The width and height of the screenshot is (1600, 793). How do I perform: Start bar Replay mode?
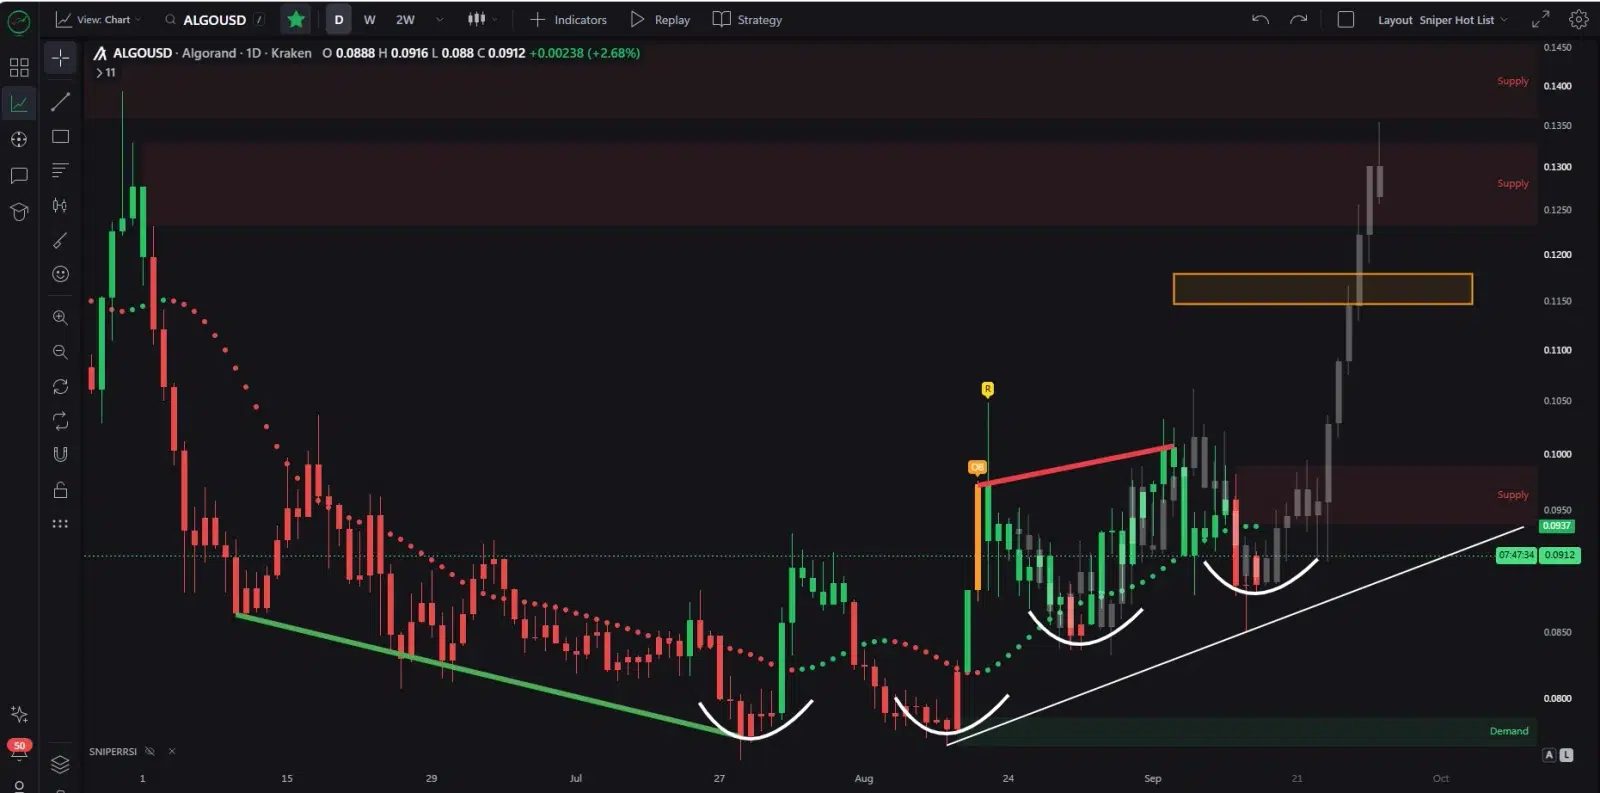pyautogui.click(x=660, y=19)
